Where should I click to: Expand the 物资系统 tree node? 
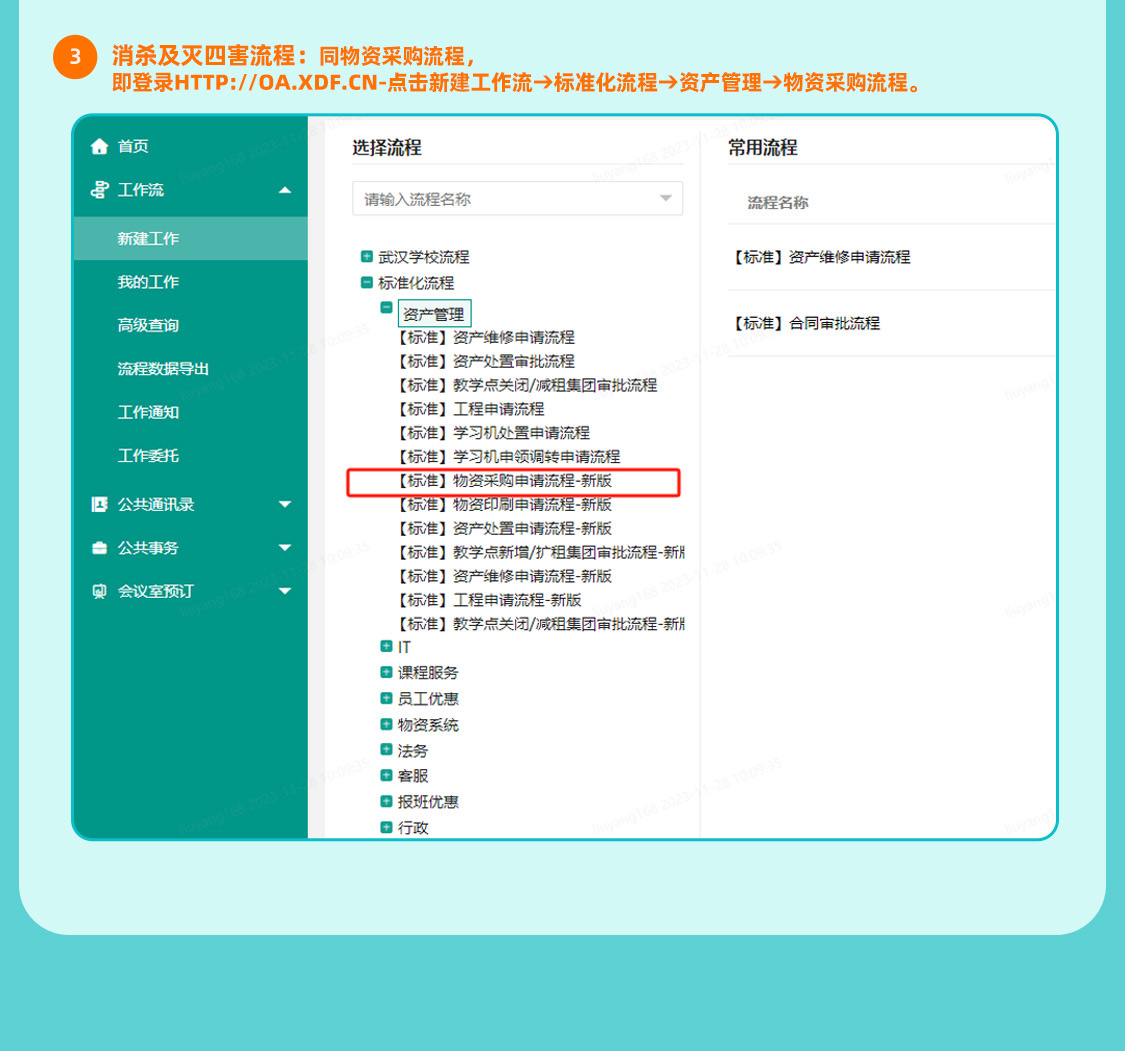[x=386, y=724]
